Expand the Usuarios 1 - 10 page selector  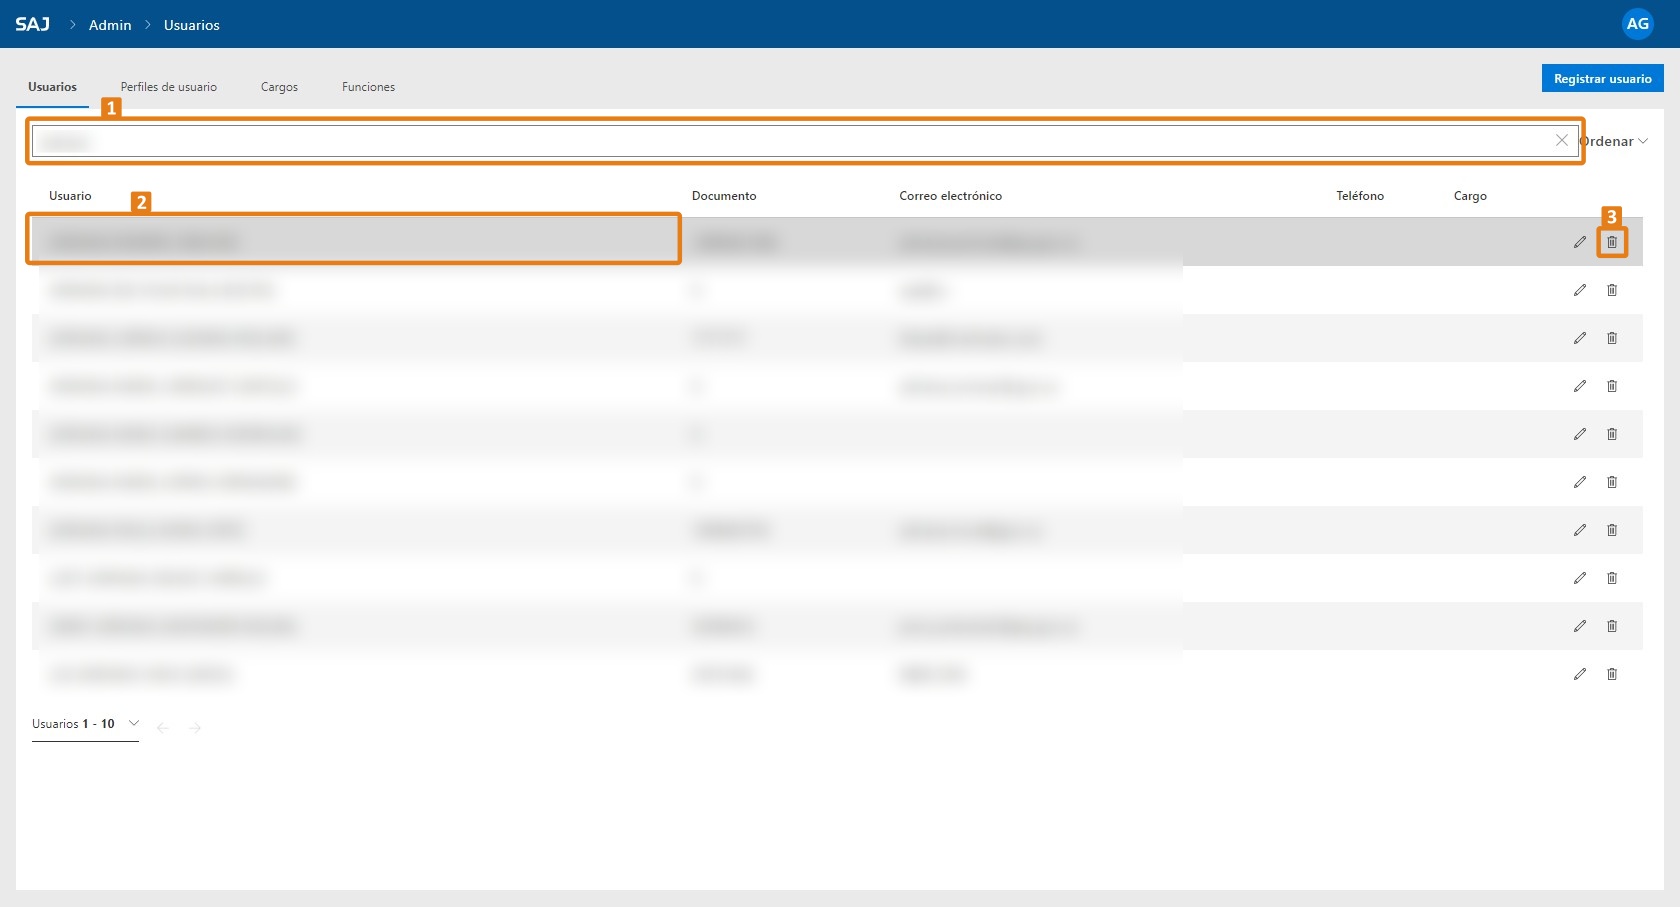85,724
